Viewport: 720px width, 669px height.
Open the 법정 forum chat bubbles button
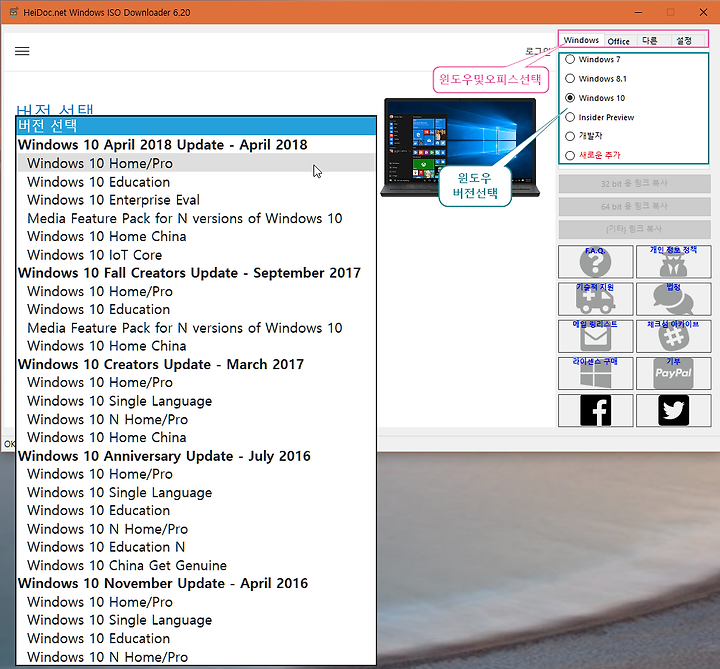pos(674,299)
